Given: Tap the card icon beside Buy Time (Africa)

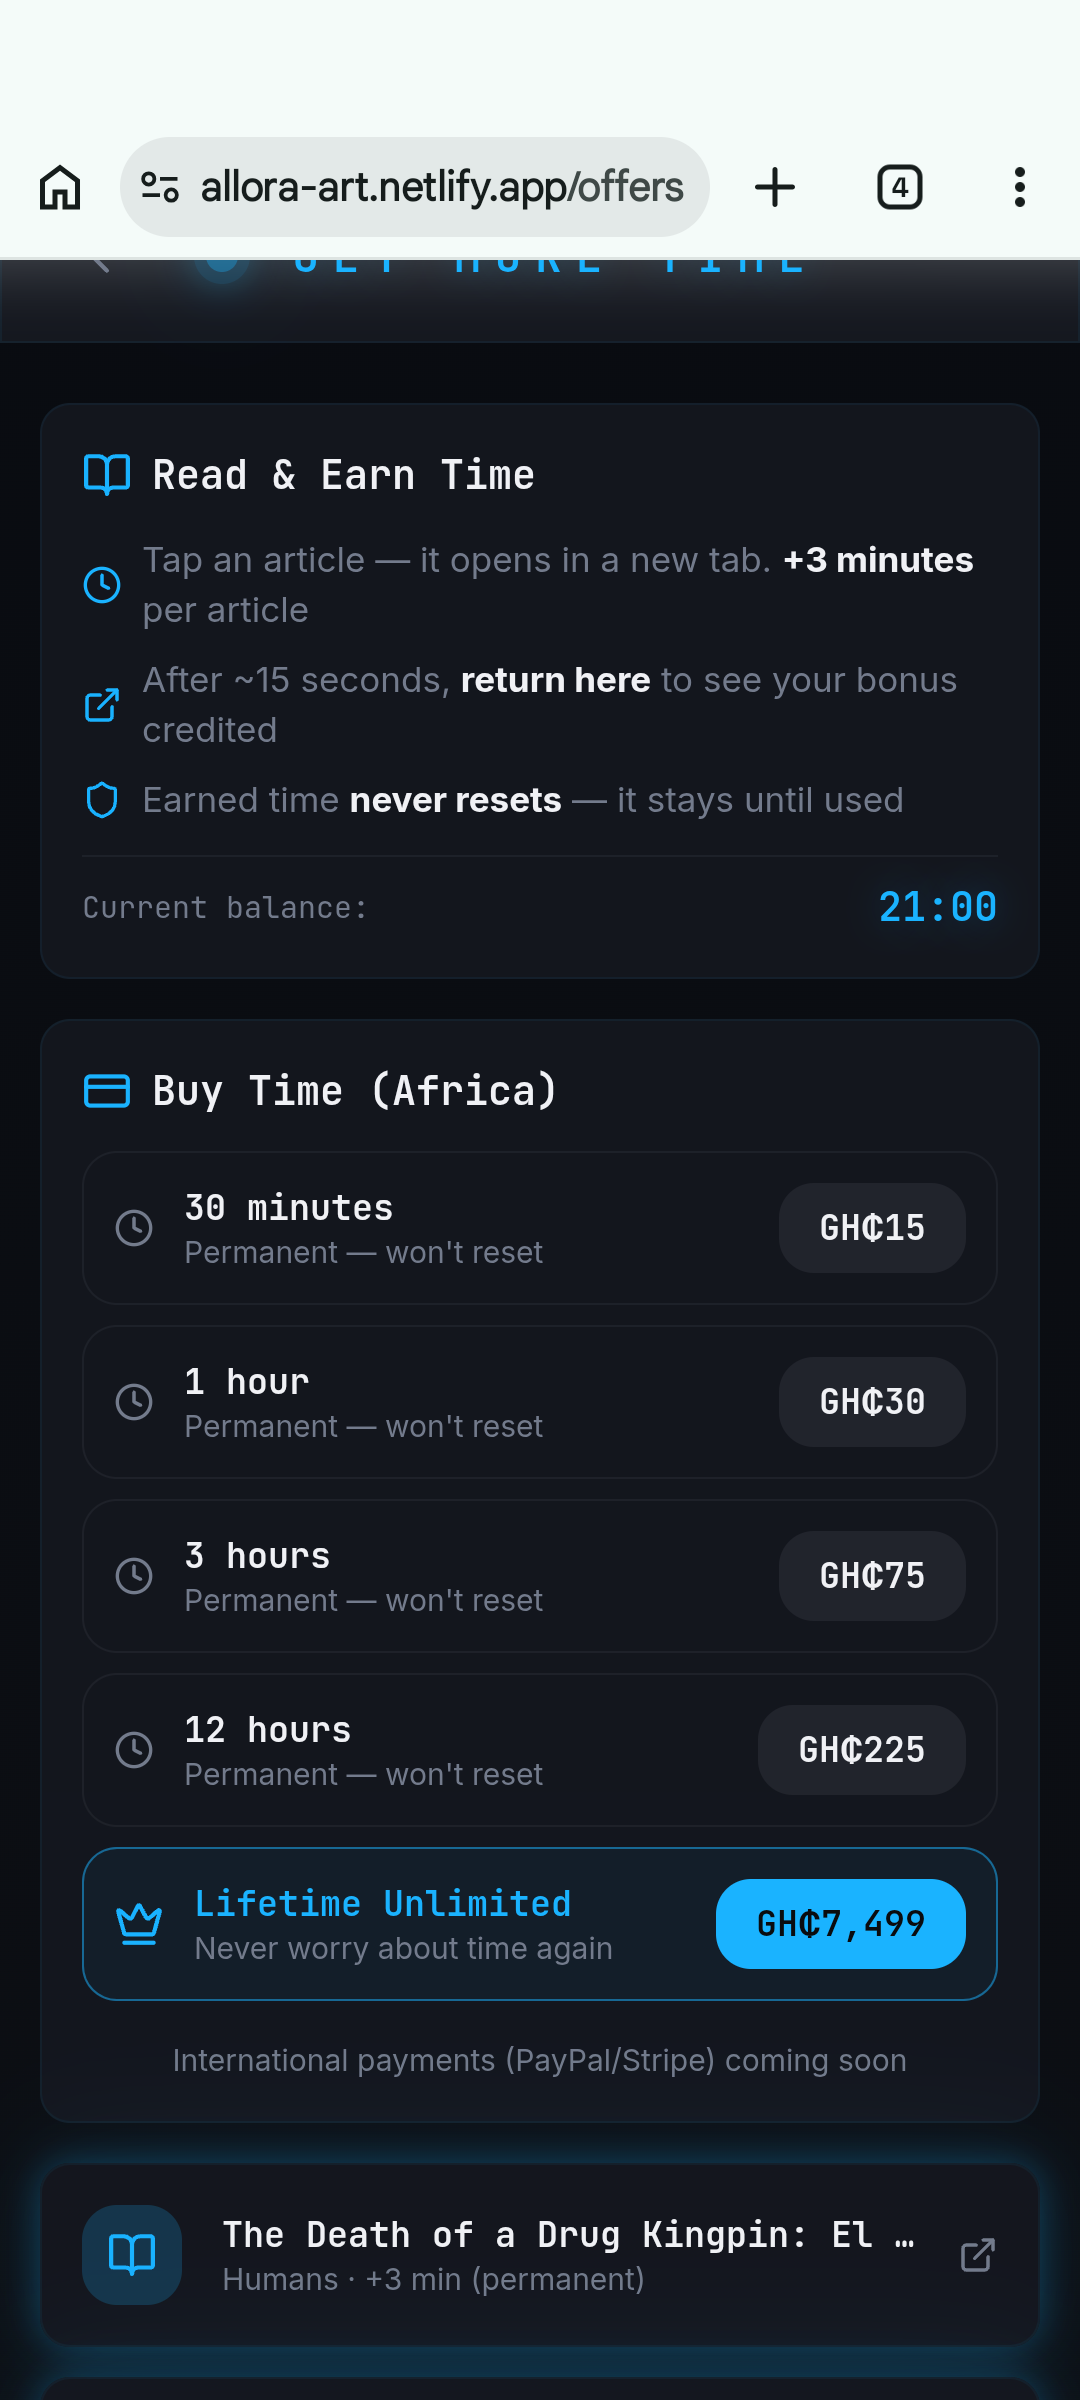Looking at the screenshot, I should [x=107, y=1091].
